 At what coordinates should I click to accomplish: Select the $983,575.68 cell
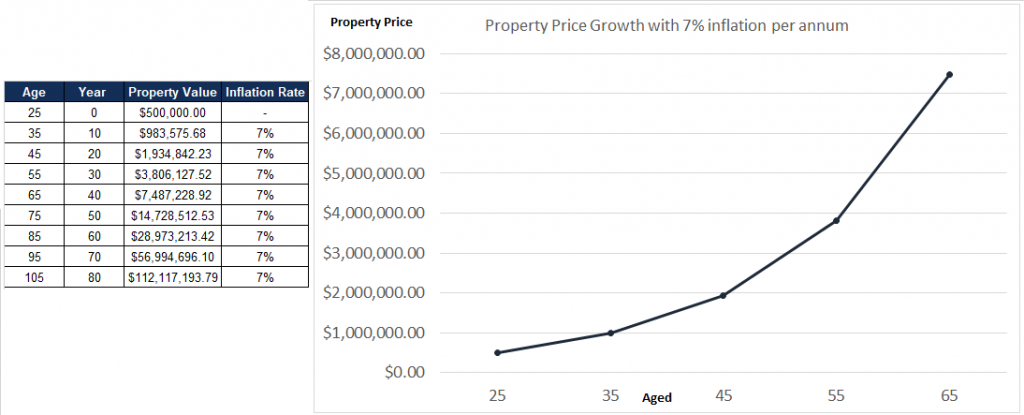[173, 133]
